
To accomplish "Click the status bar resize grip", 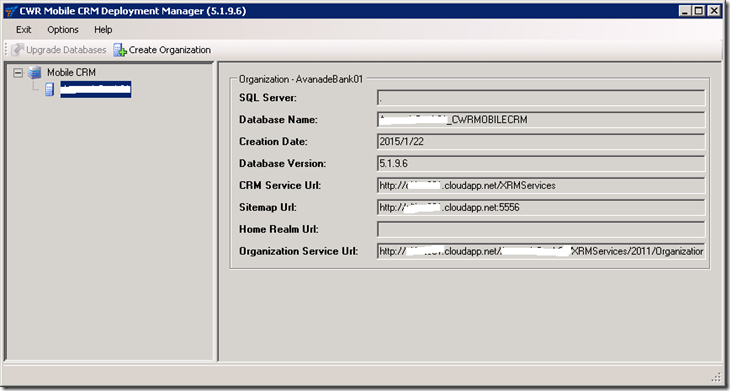I will (x=716, y=377).
